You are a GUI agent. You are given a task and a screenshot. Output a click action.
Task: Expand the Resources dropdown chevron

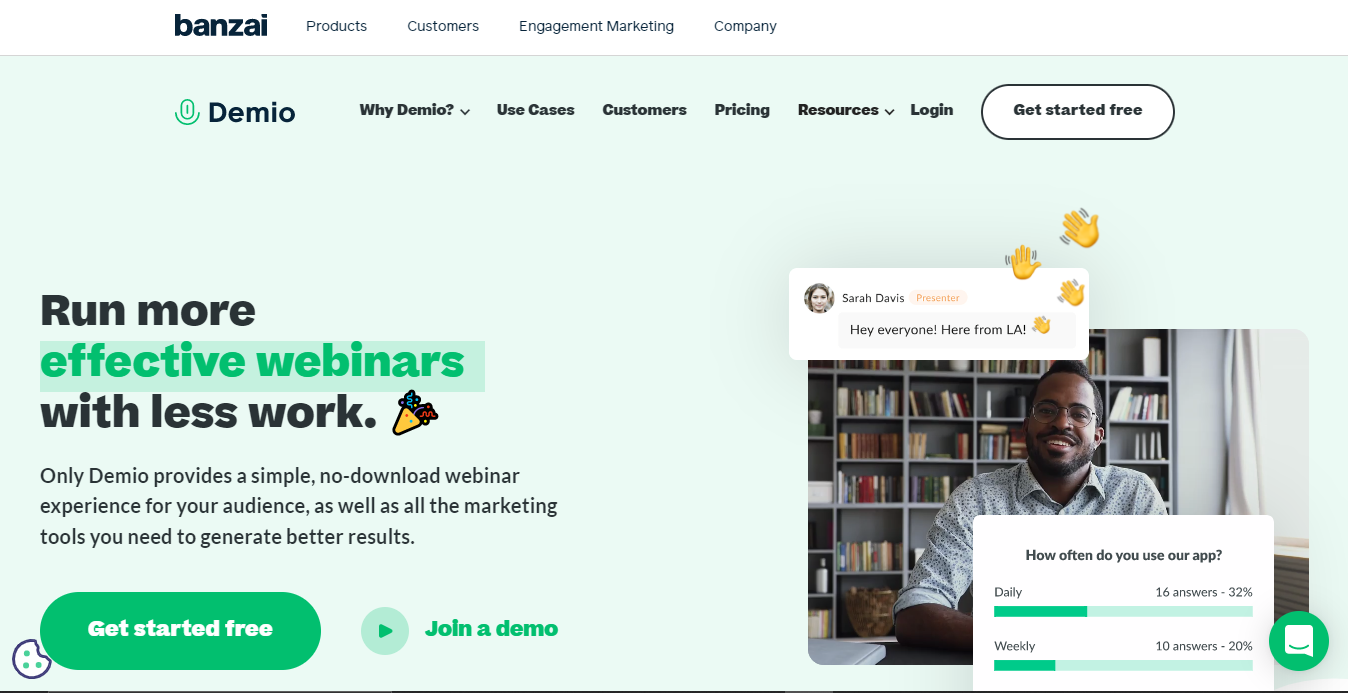tap(889, 112)
